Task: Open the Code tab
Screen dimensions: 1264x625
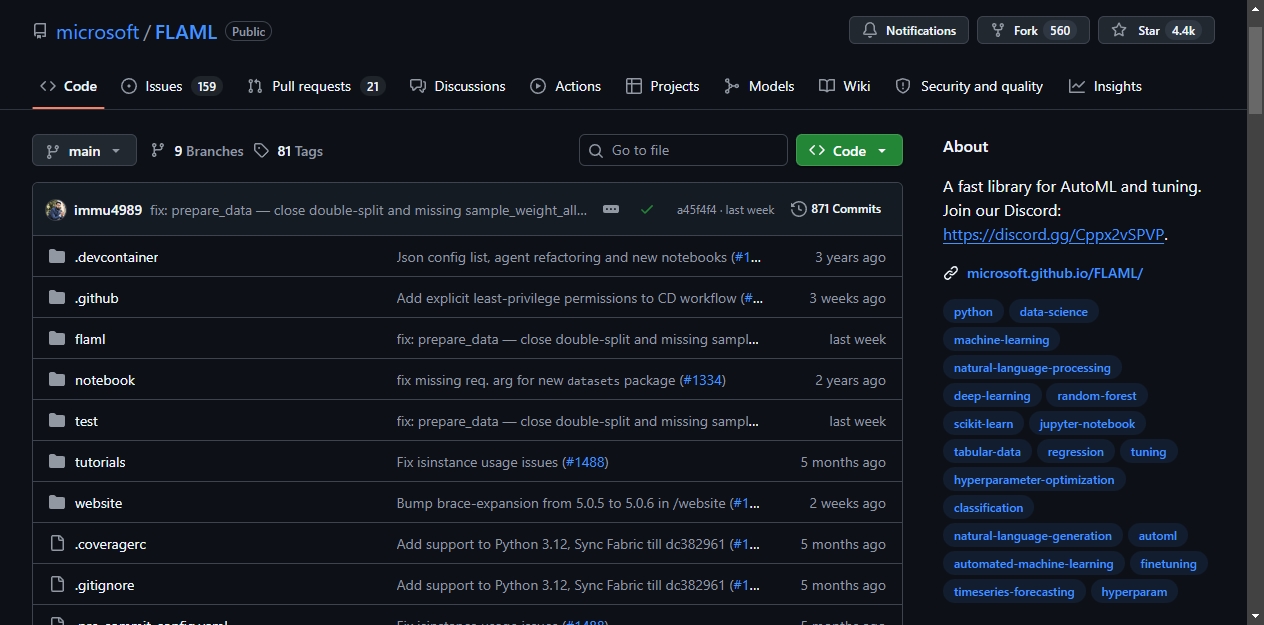Action: point(68,86)
